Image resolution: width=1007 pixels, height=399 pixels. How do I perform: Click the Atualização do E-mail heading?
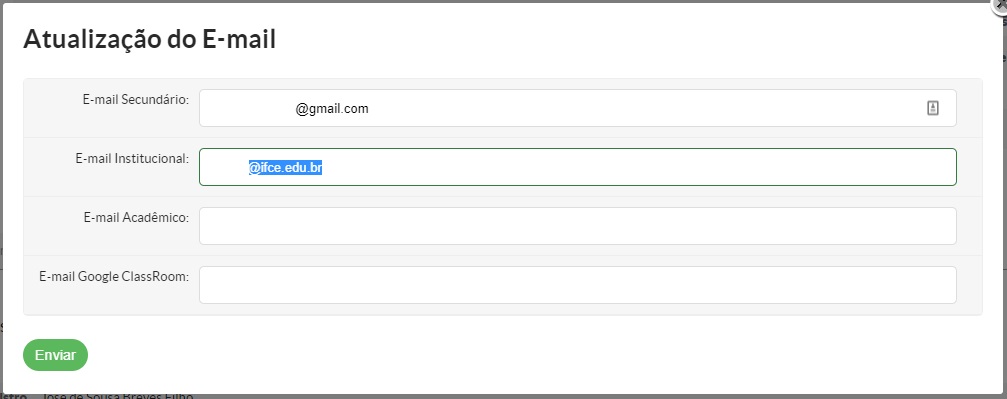(x=150, y=39)
